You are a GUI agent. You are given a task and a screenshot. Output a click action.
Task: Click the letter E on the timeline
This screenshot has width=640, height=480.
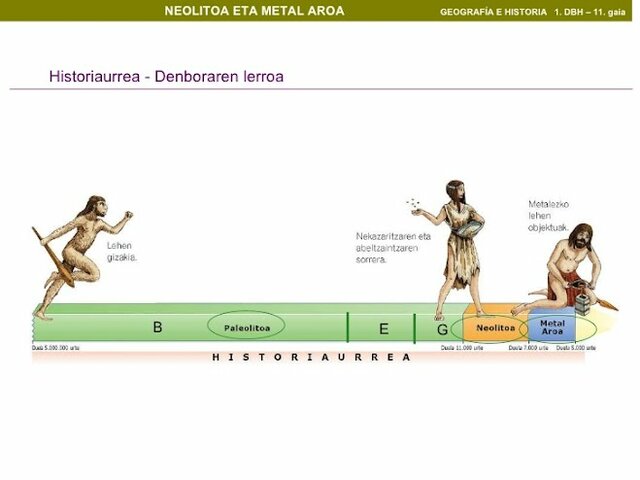(384, 329)
